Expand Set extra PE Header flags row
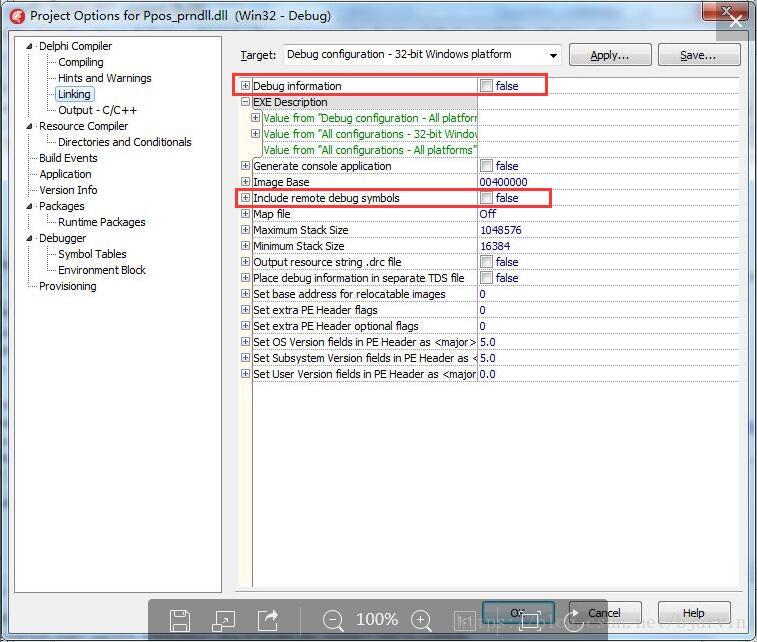The width and height of the screenshot is (757, 642). tap(245, 309)
